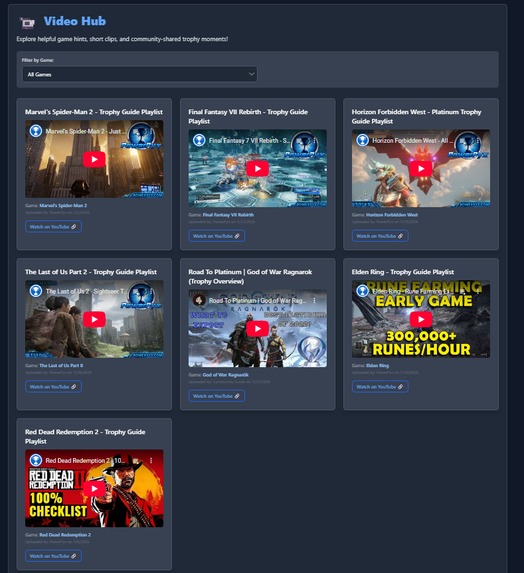Click channel avatar on Red Dead Redemption video
The image size is (524, 573).
click(x=36, y=460)
